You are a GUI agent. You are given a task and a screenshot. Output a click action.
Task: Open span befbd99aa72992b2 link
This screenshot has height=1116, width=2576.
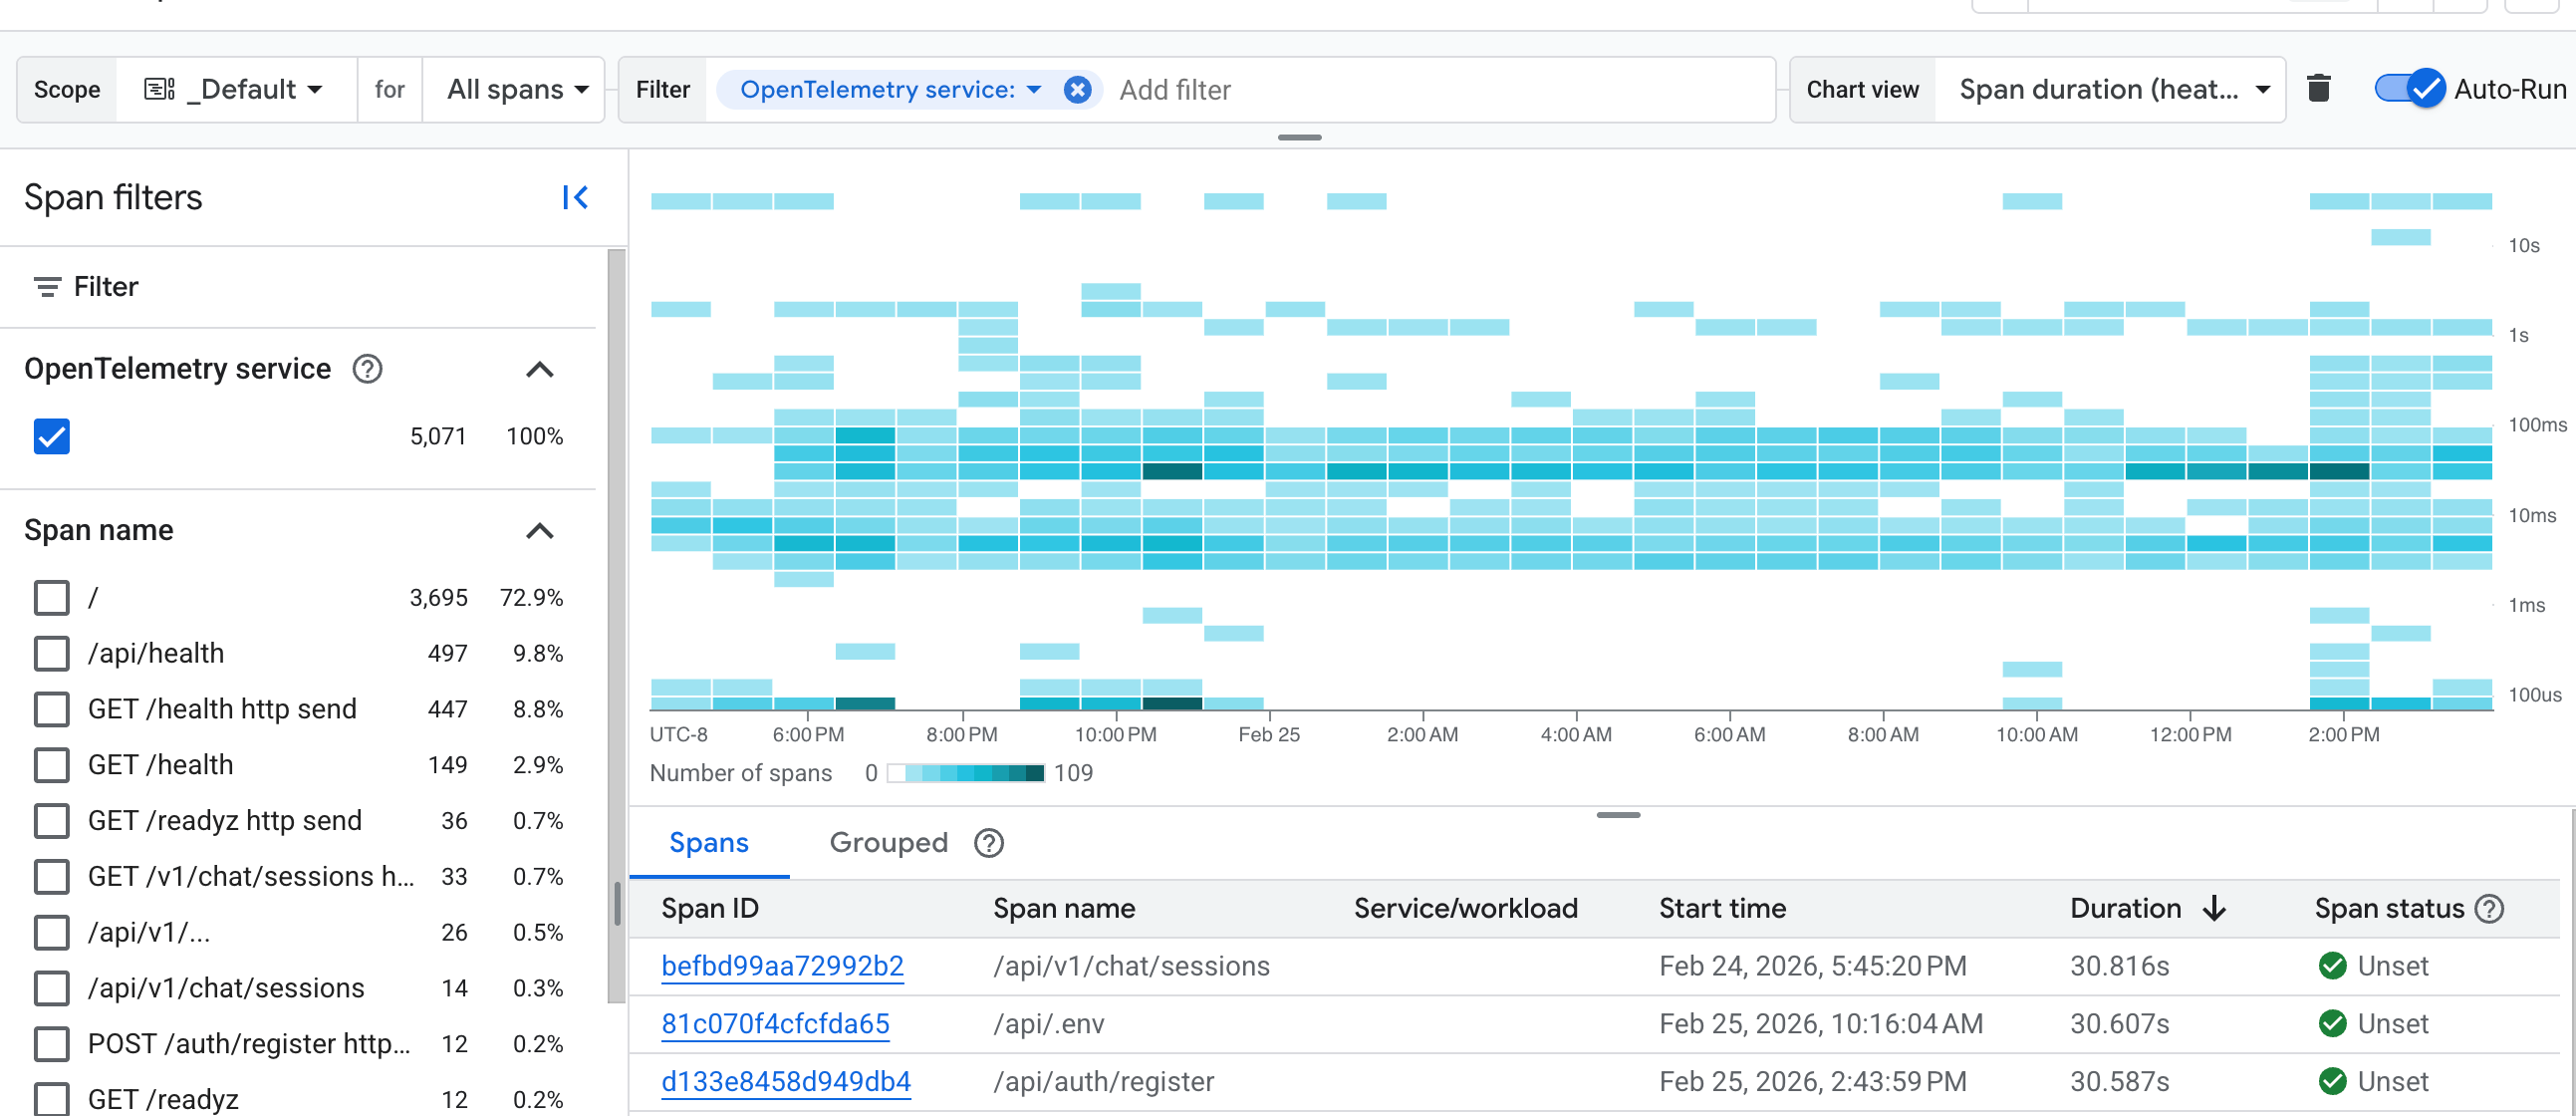pos(782,966)
